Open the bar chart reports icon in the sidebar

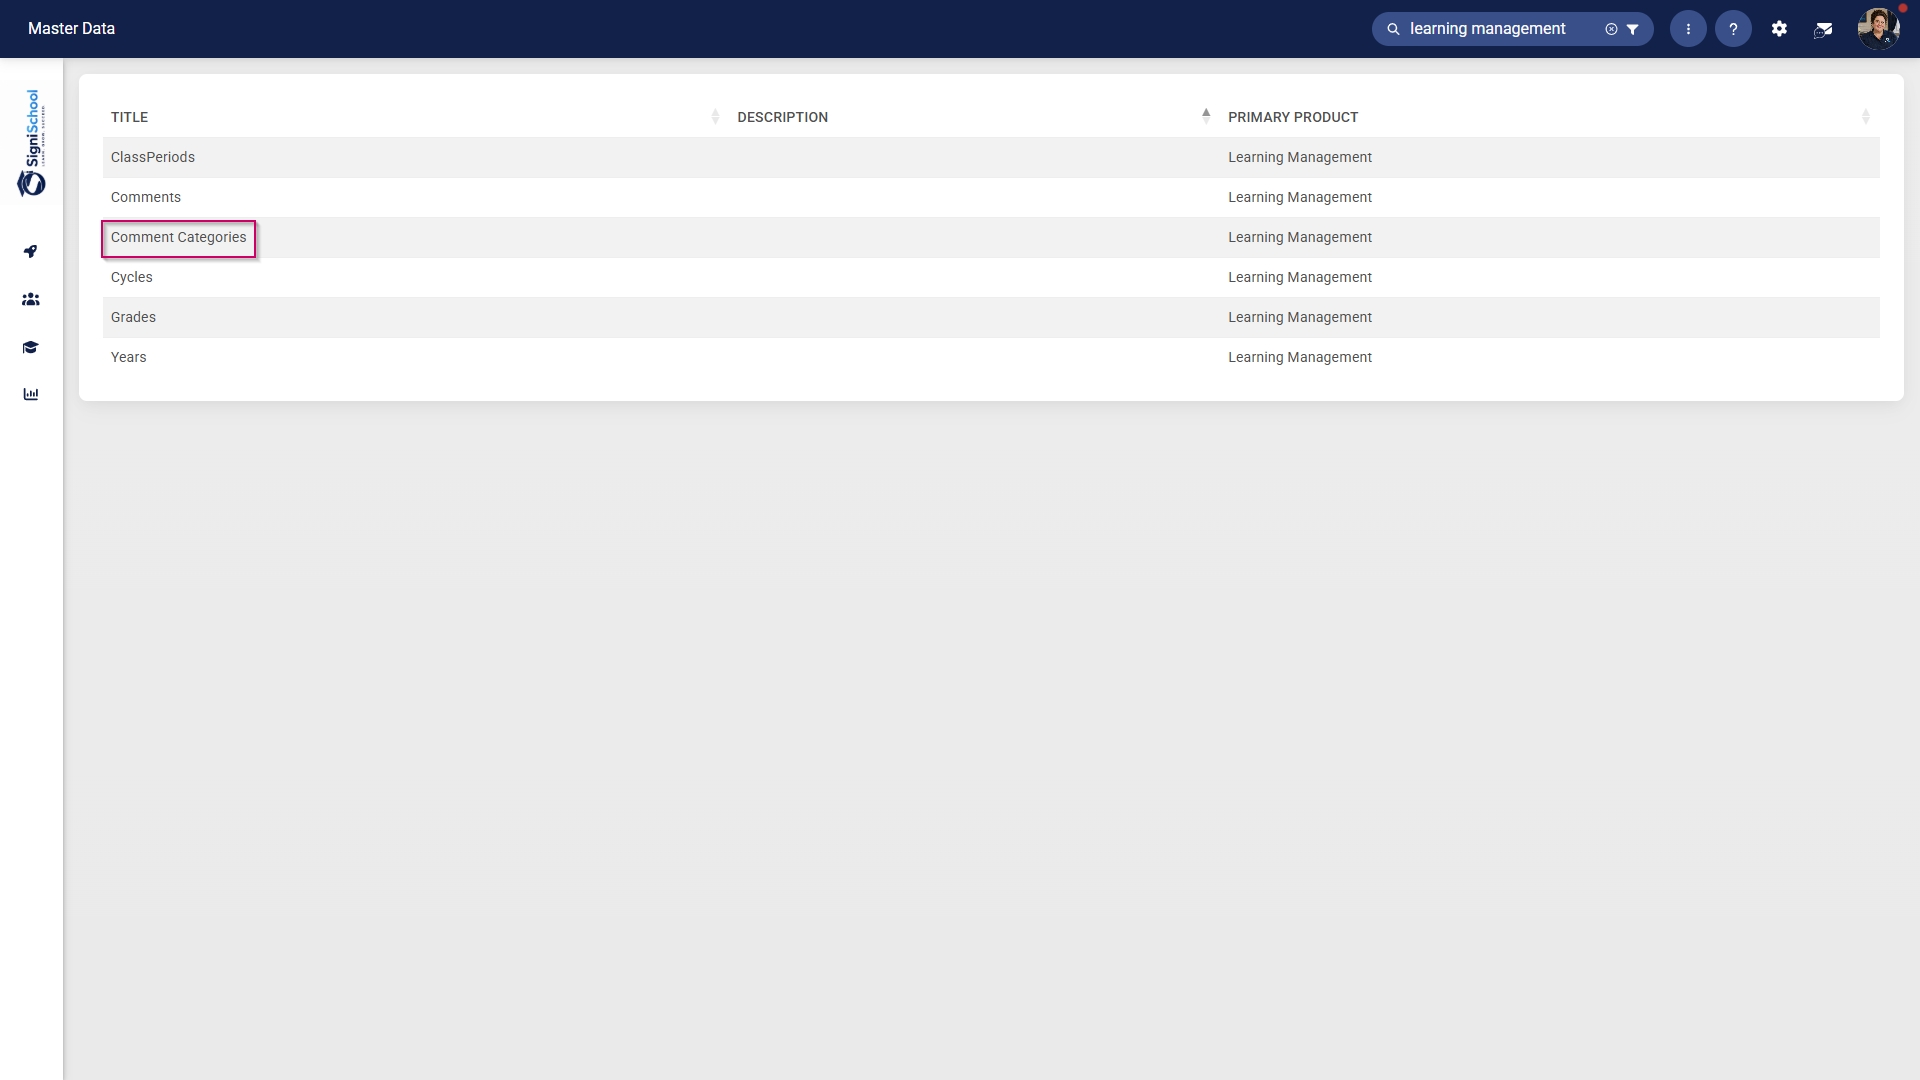31,394
